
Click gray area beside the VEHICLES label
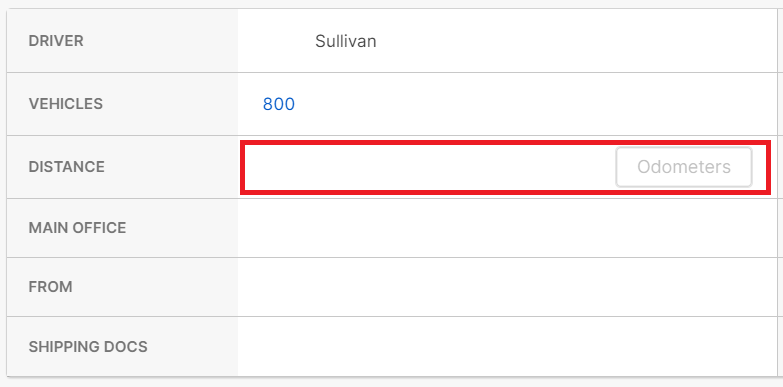point(170,104)
